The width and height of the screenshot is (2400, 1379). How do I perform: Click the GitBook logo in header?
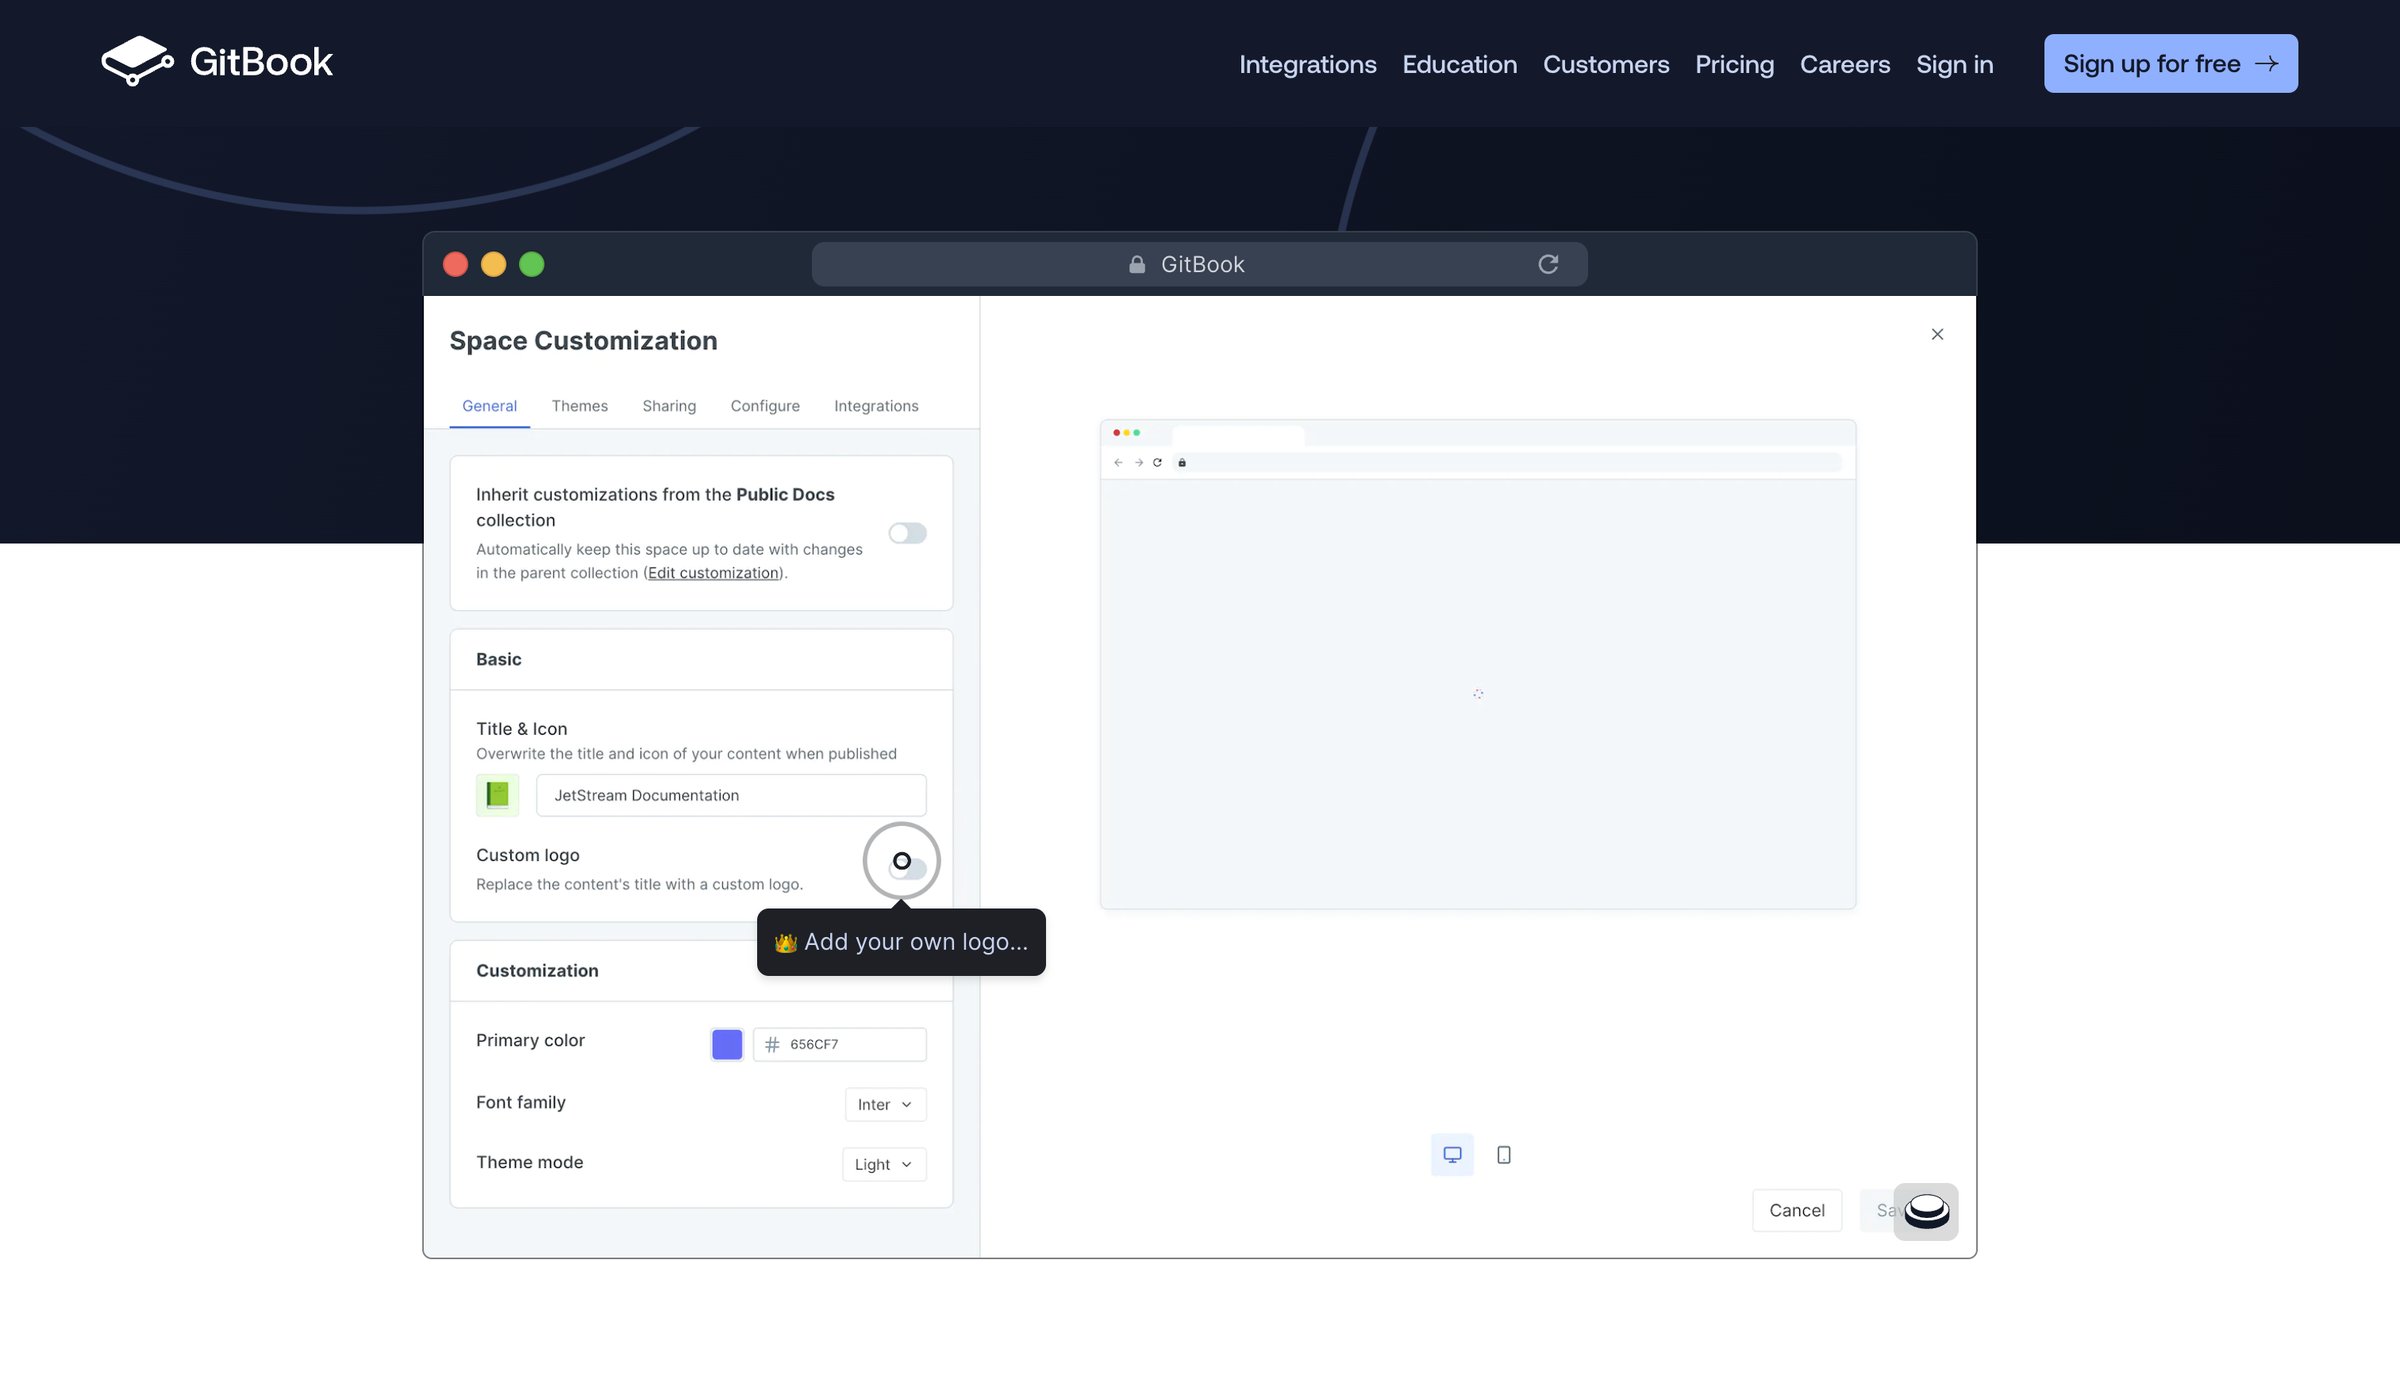[x=216, y=62]
